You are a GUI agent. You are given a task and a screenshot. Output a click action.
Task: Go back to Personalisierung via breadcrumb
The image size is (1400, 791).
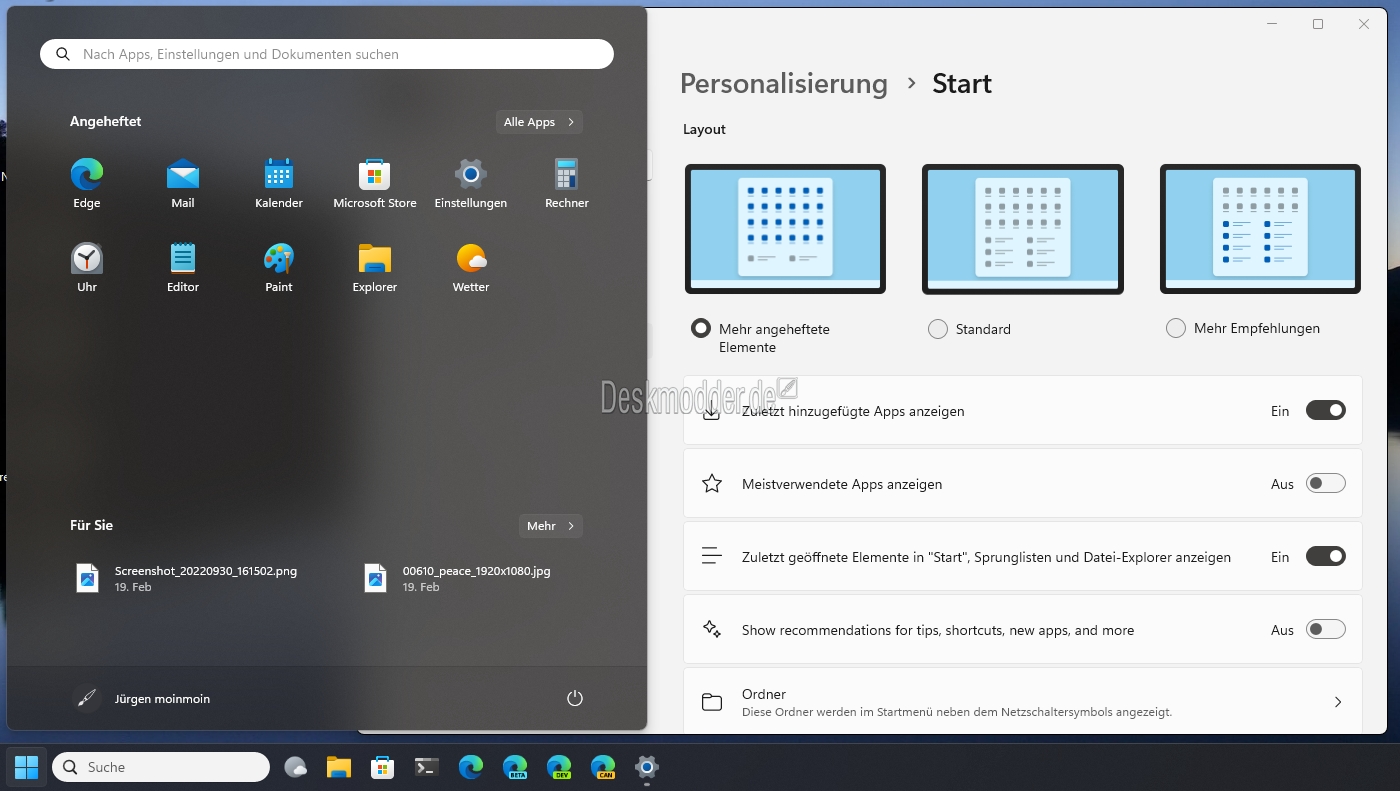(784, 84)
